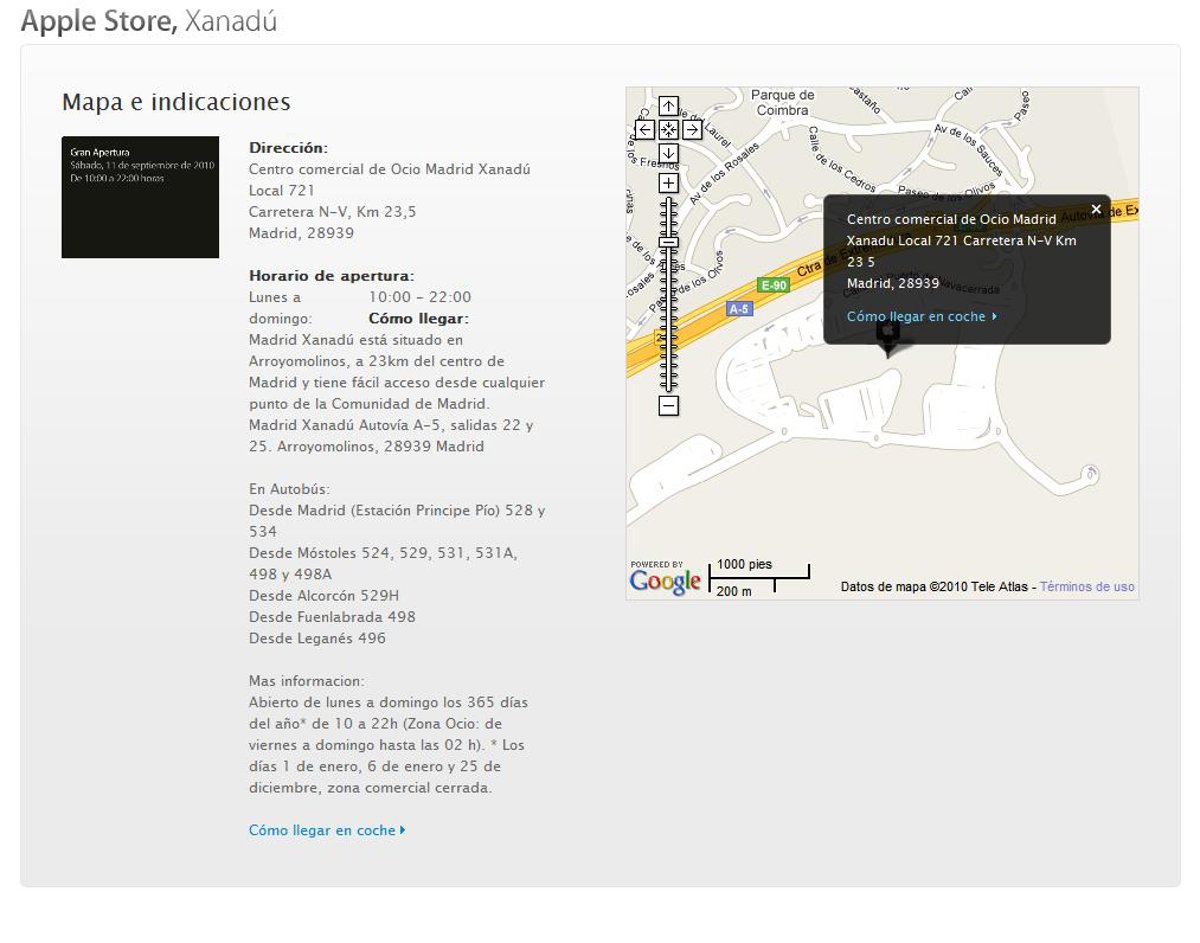The height and width of the screenshot is (943, 1200).
Task: Click the map scale bar showing 200 m
Action: pos(758,581)
